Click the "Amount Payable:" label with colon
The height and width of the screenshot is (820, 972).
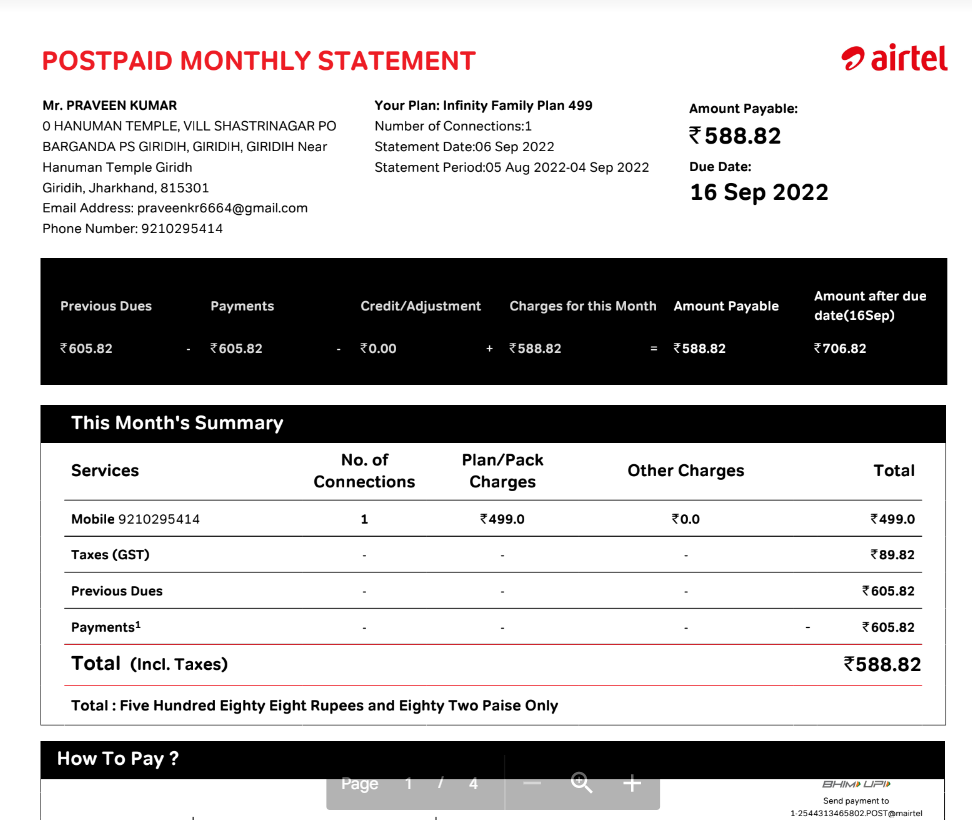coord(743,108)
